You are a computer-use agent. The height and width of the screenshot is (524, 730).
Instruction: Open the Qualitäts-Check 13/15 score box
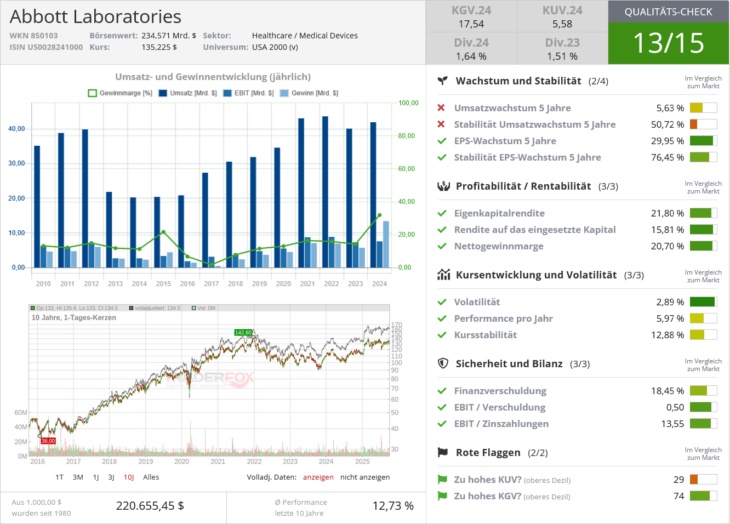pos(668,43)
